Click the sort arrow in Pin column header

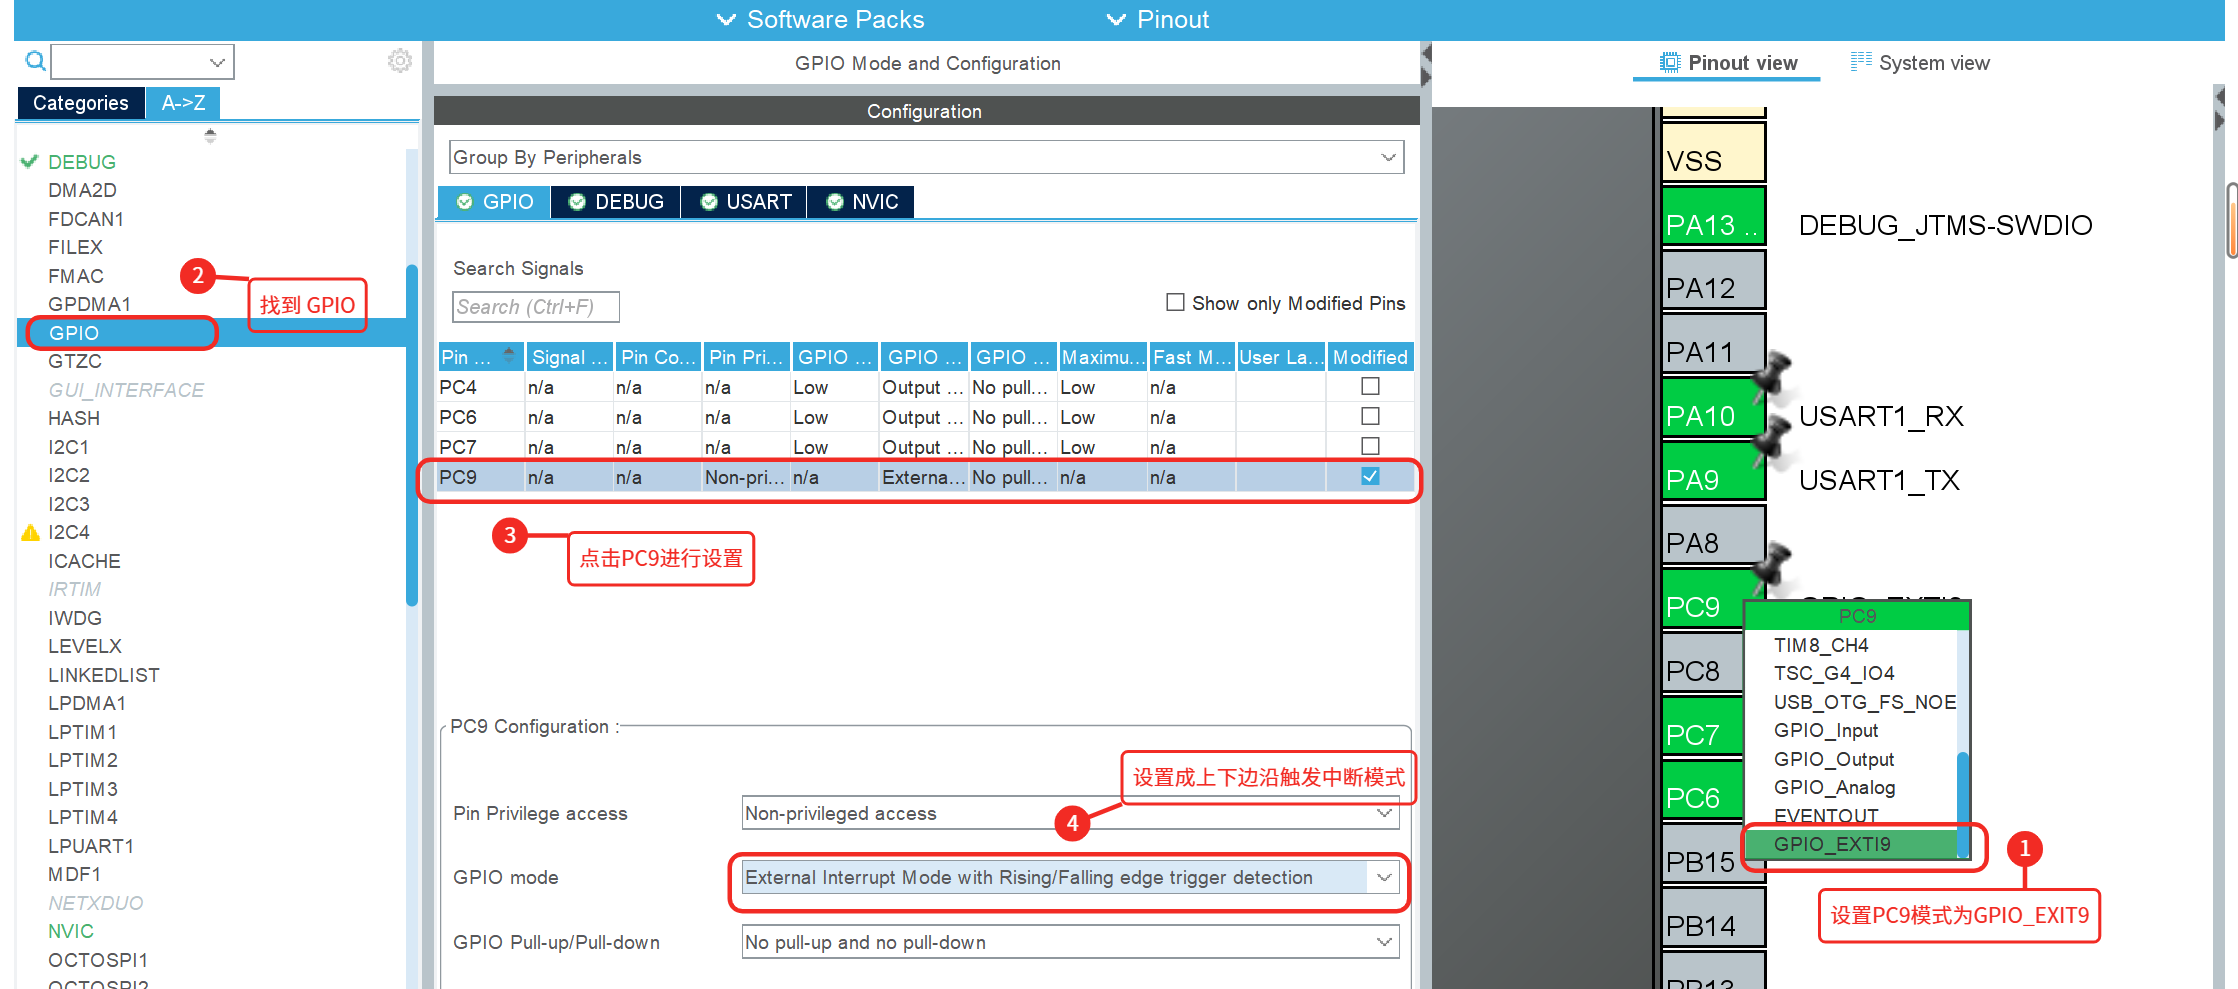pyautogui.click(x=509, y=354)
